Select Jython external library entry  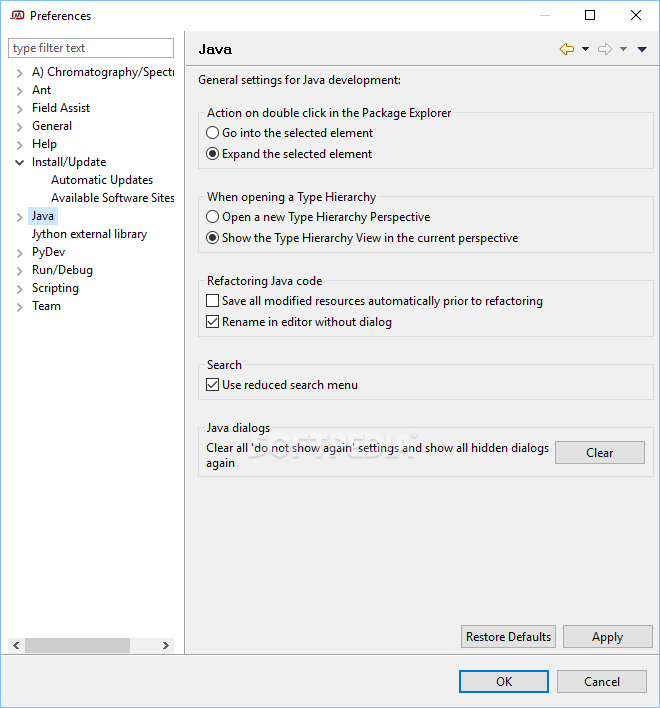pos(89,234)
